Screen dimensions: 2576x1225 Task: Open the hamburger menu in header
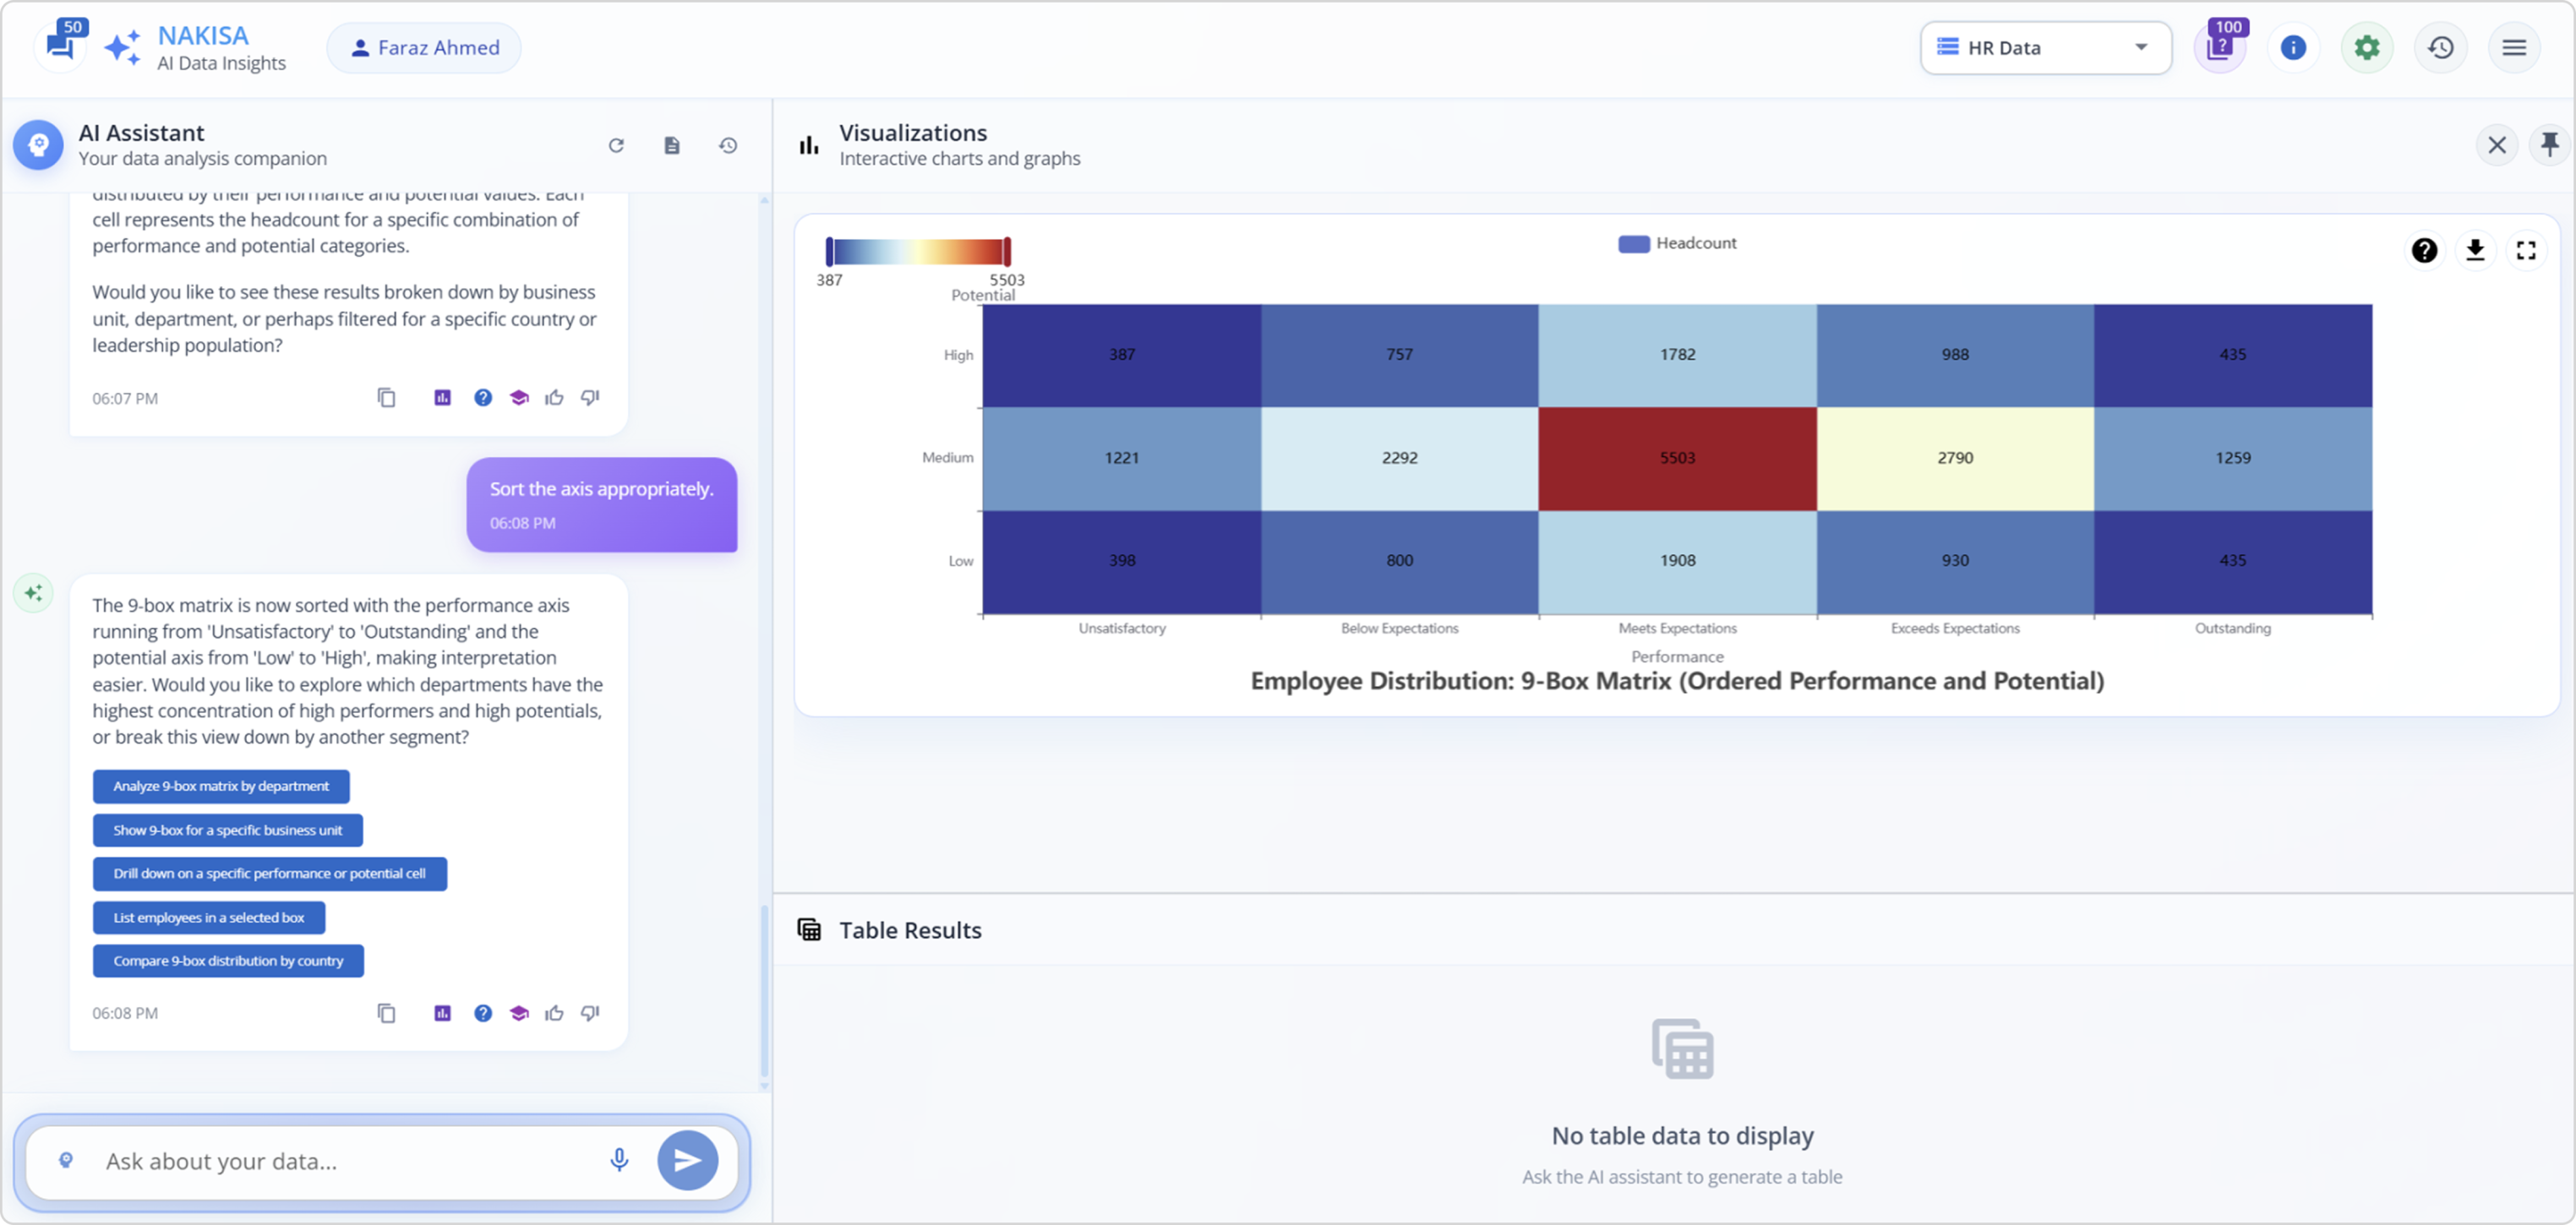pyautogui.click(x=2513, y=47)
